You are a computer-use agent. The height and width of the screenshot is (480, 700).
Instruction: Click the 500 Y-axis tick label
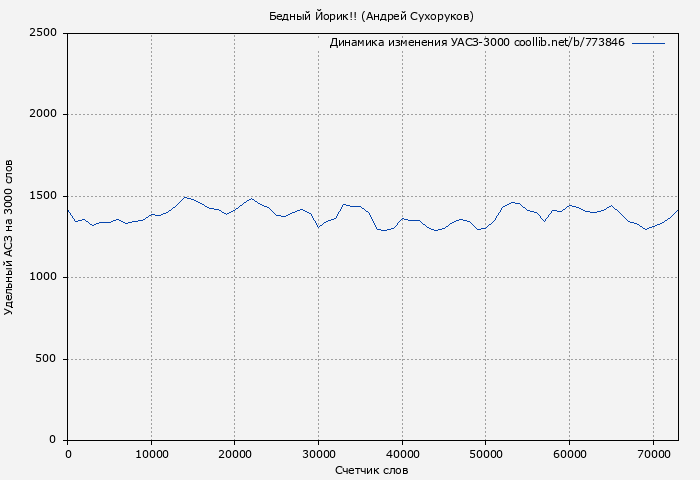click(x=45, y=359)
